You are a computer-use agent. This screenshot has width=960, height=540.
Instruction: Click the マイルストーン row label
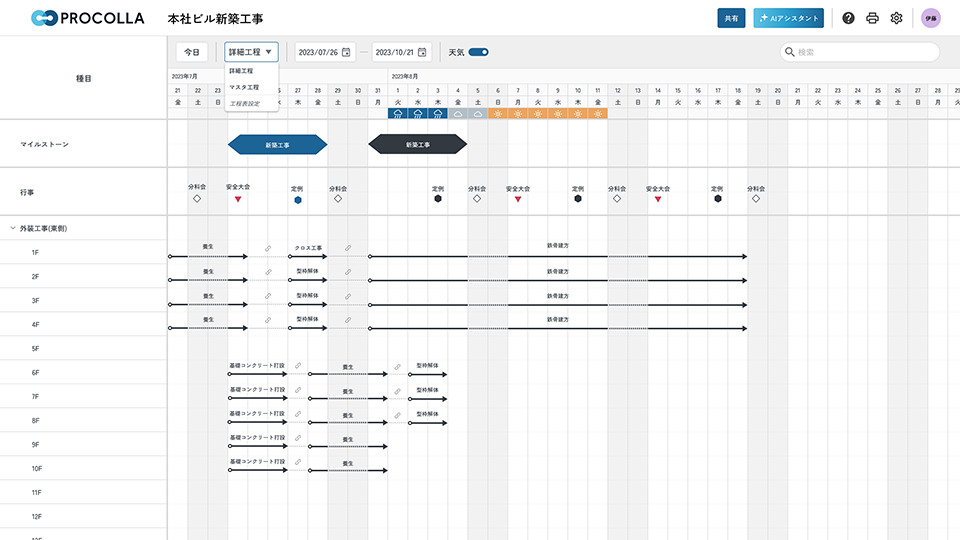pyautogui.click(x=44, y=144)
